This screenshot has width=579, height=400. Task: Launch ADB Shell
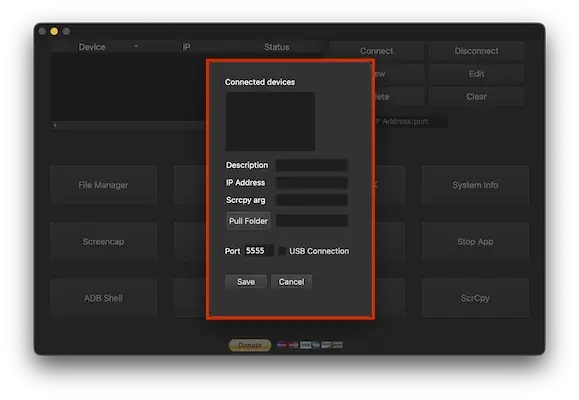point(103,298)
